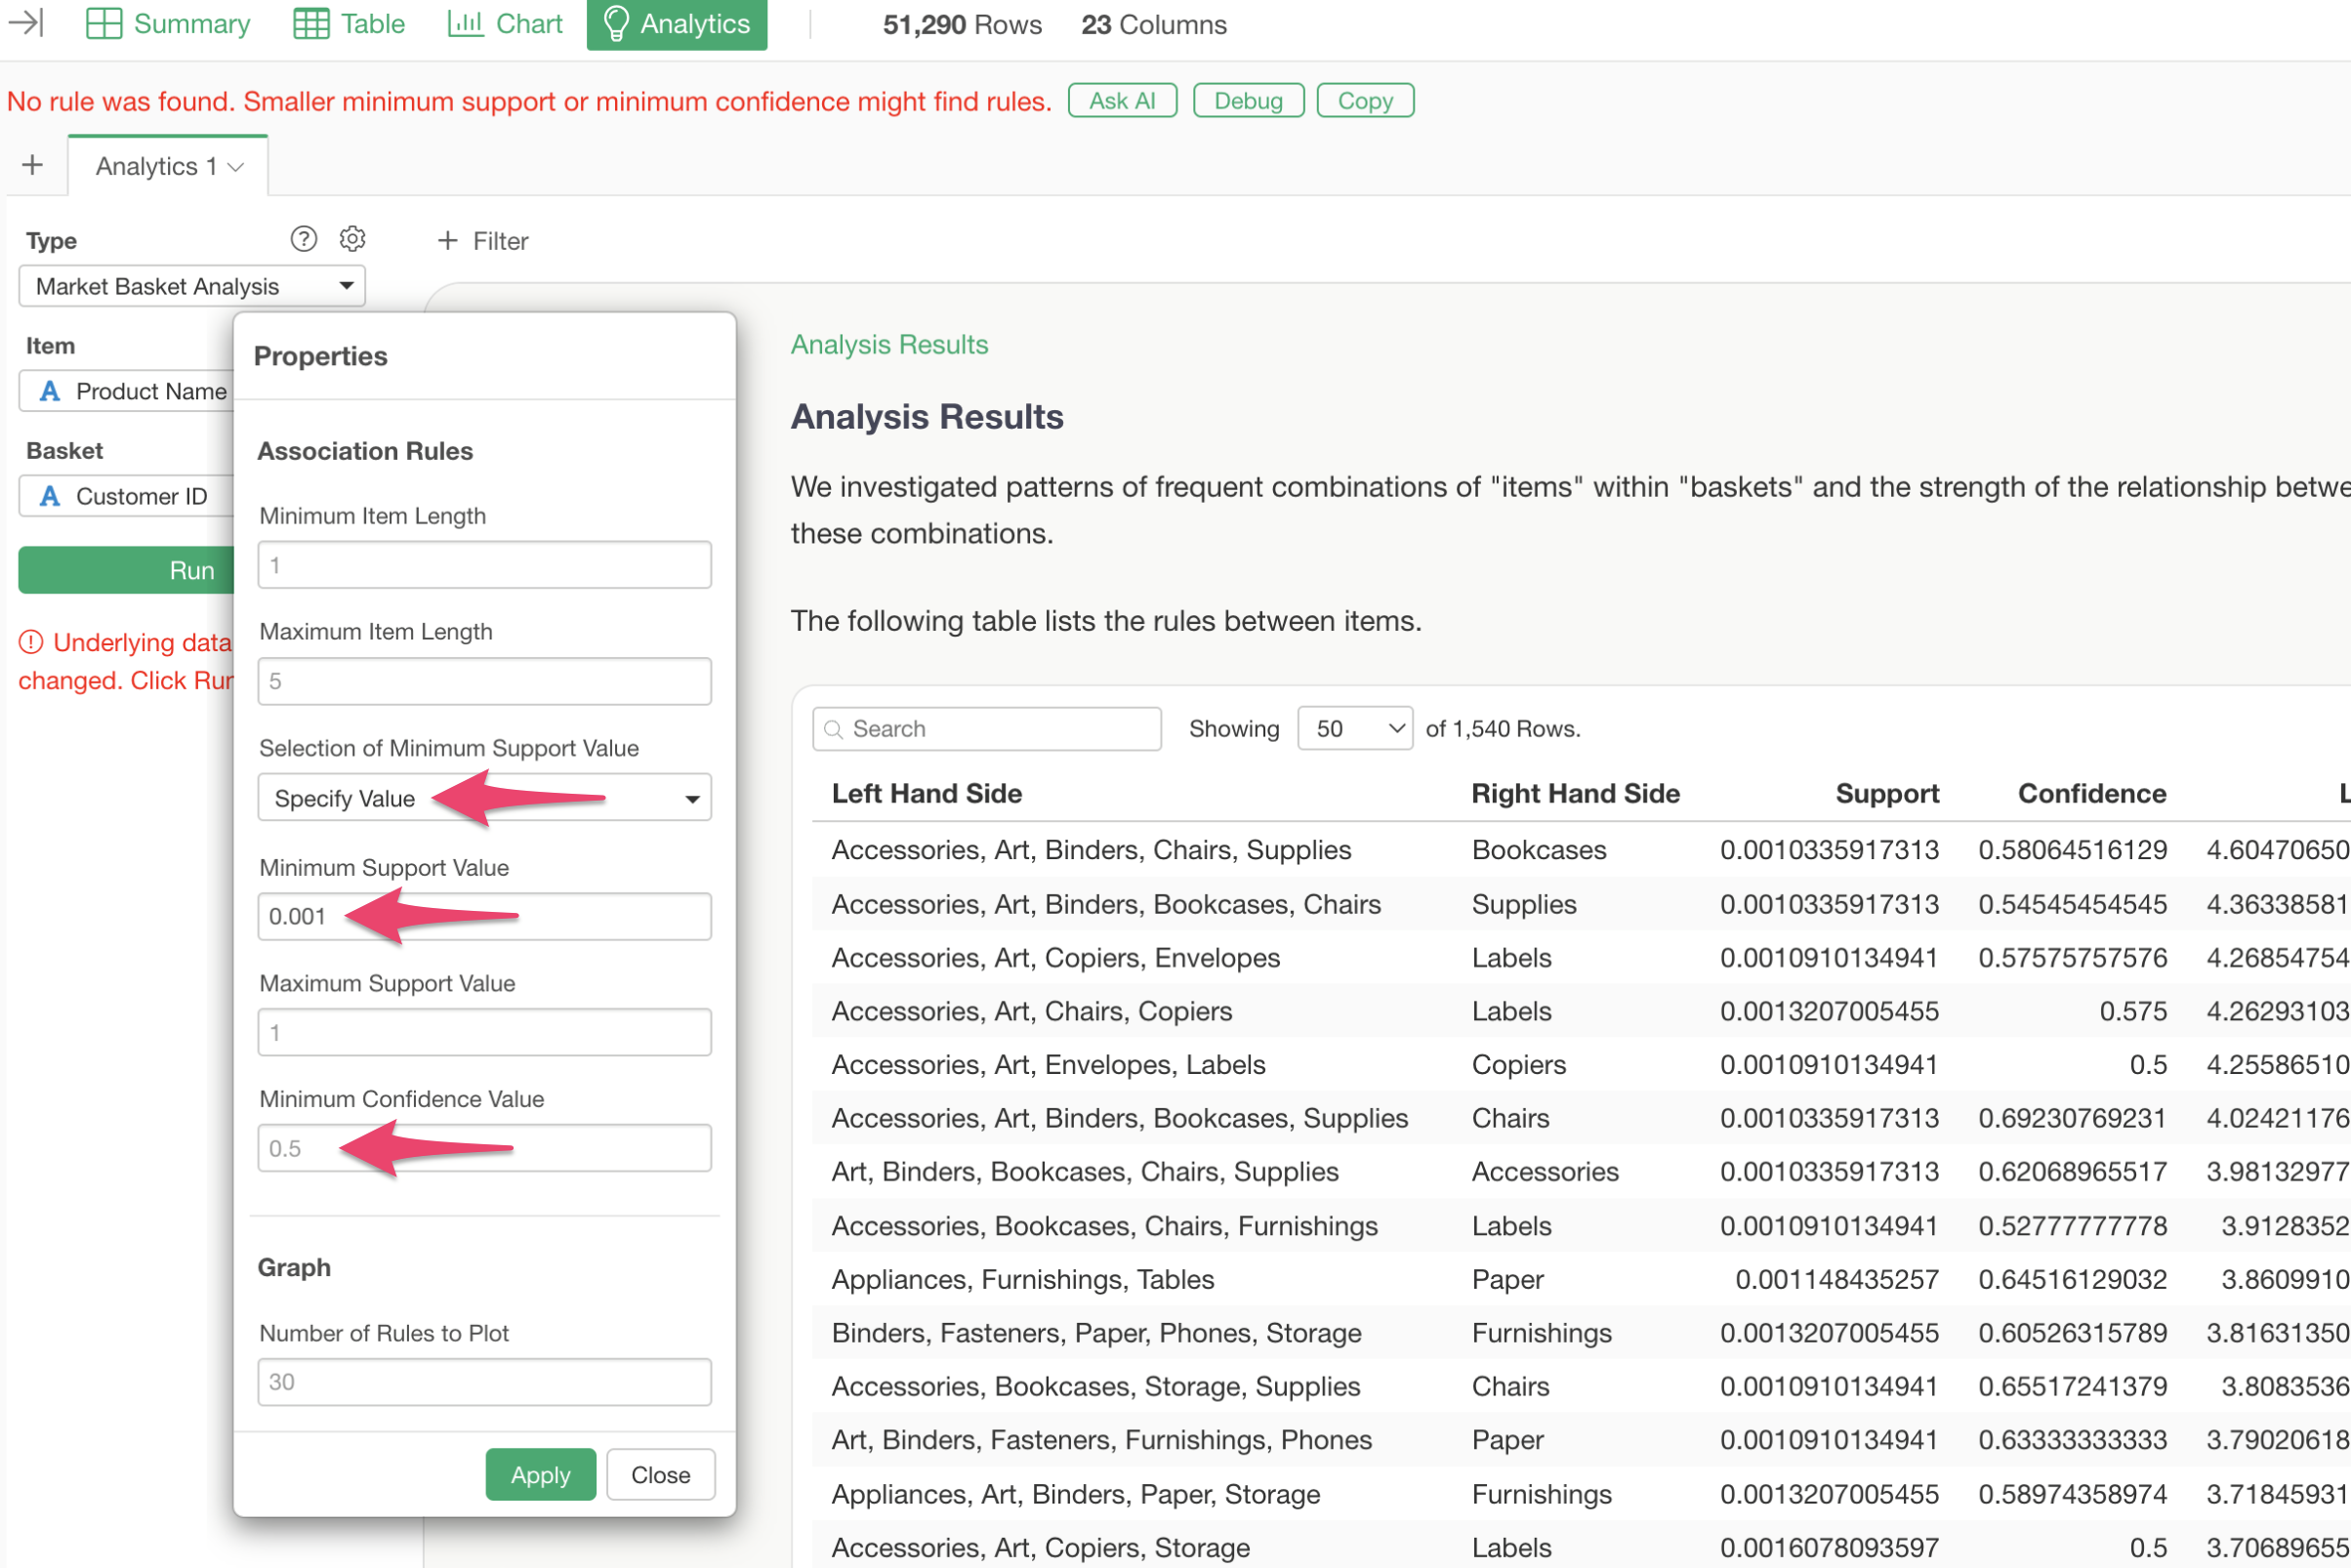The image size is (2351, 1568).
Task: Click the Minimum Support Value field
Action: [484, 917]
